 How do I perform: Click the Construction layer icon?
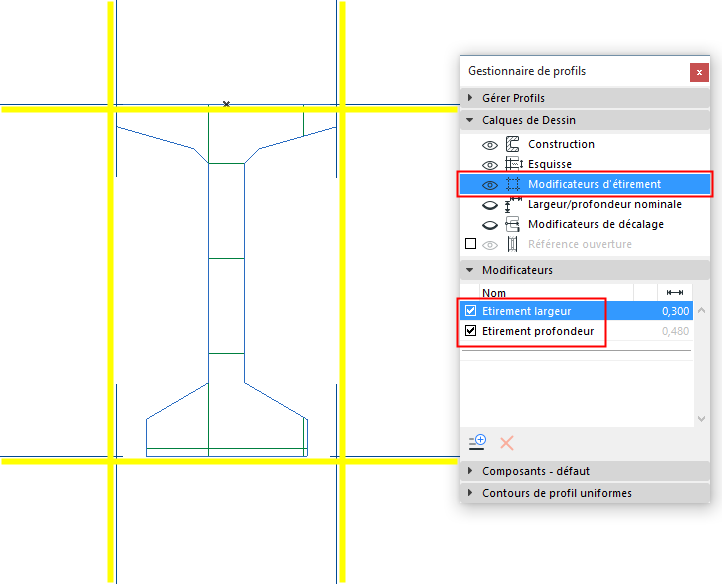[x=512, y=144]
